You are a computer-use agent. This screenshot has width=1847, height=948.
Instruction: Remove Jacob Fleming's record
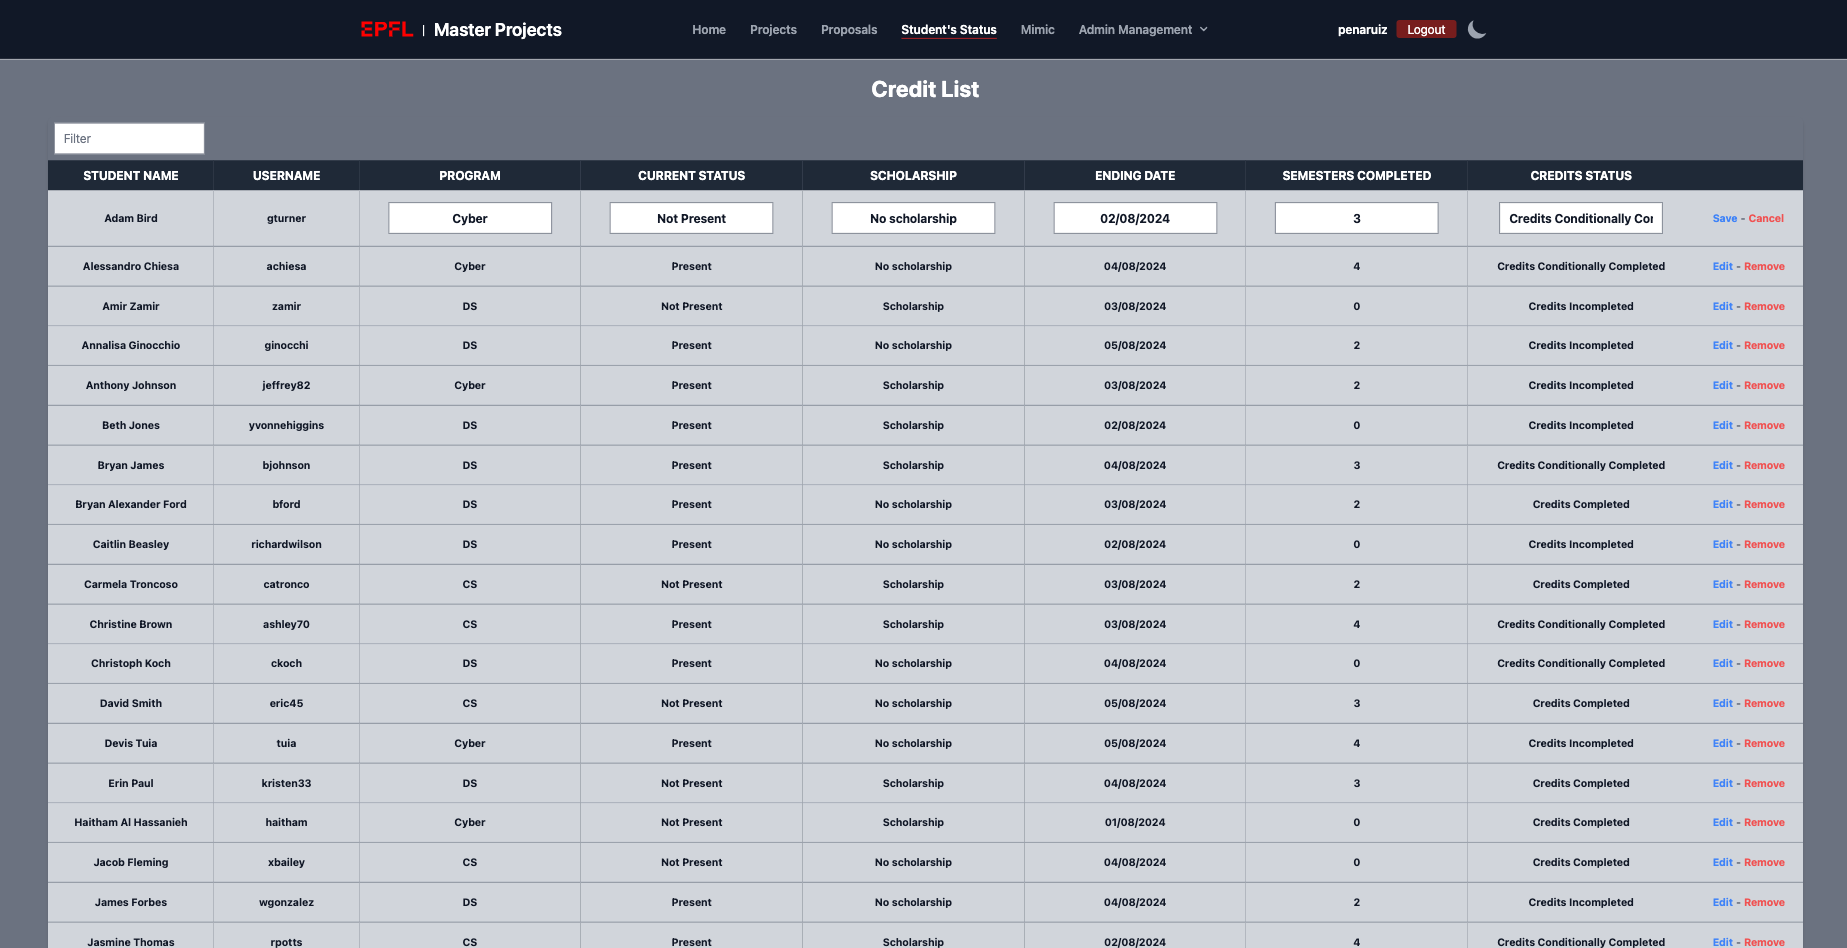pos(1764,862)
